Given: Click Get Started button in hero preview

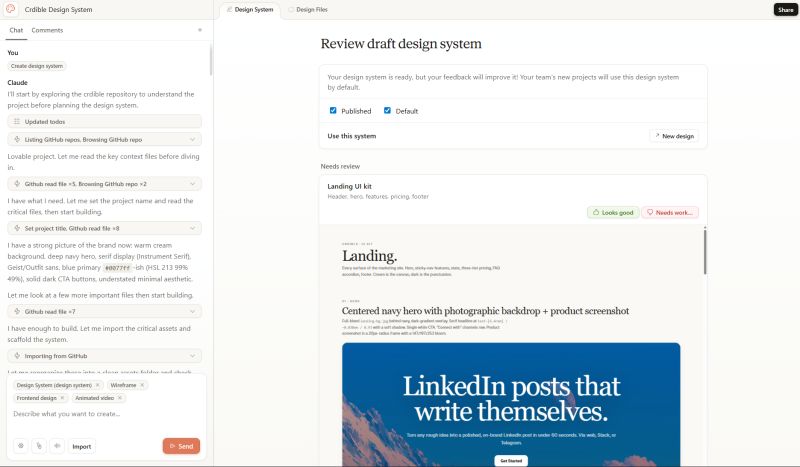Looking at the screenshot, I should click(511, 460).
